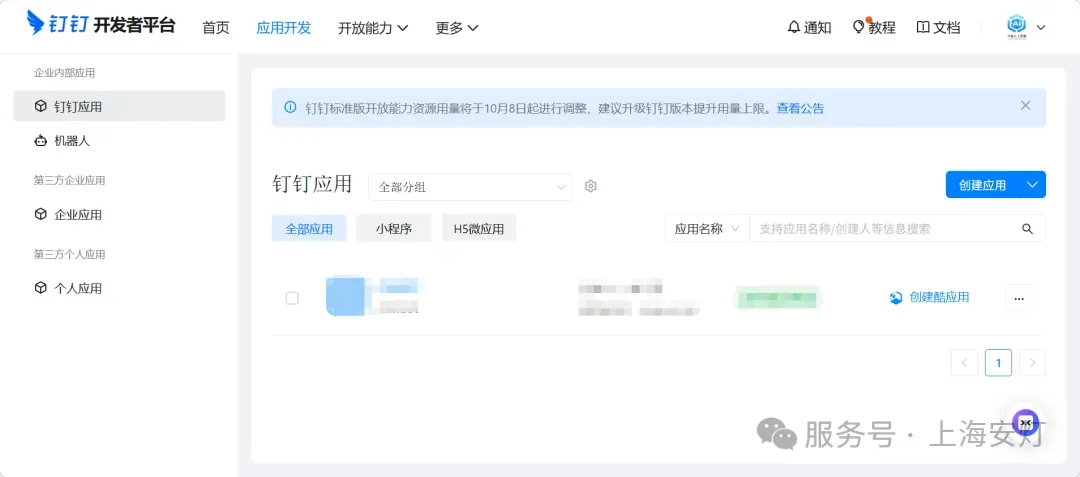Open group settings gear icon

pyautogui.click(x=590, y=186)
